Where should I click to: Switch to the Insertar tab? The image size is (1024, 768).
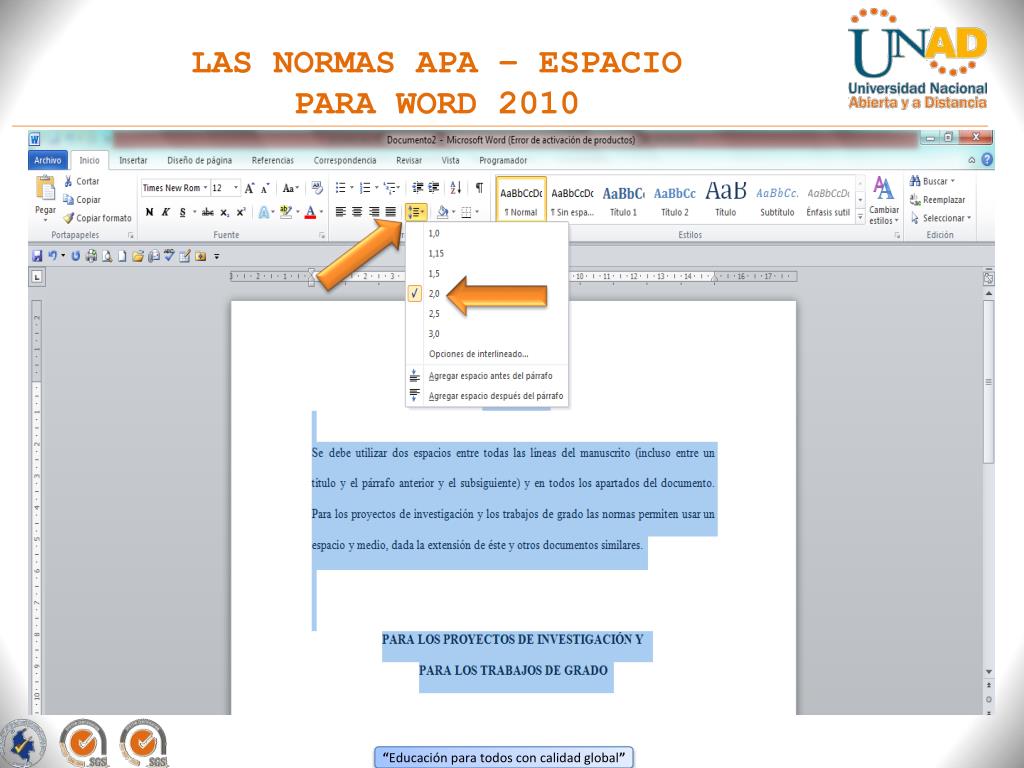point(133,160)
